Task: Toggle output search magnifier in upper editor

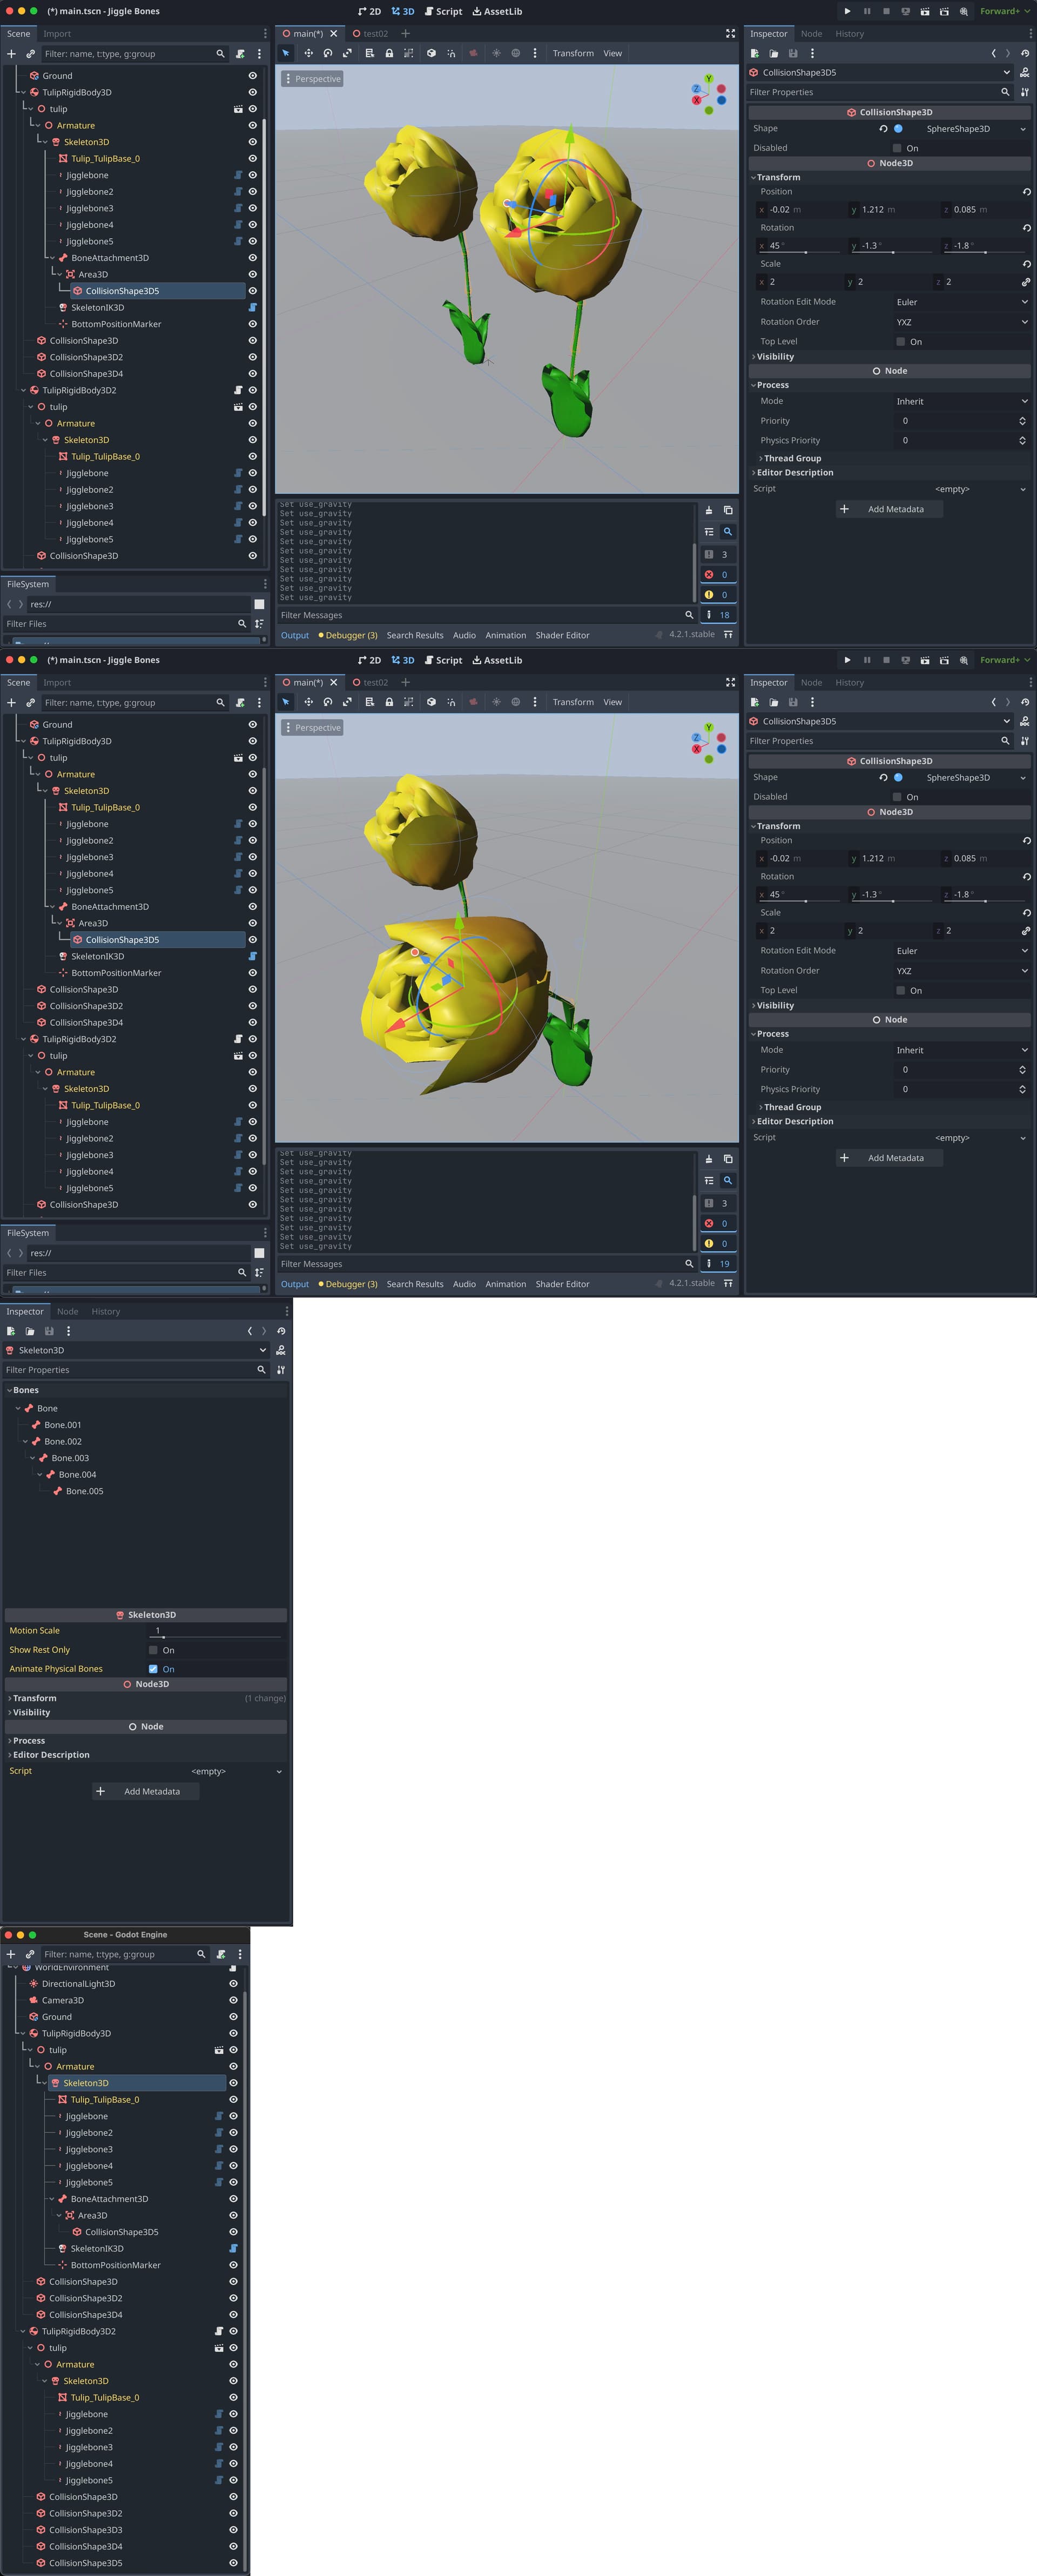Action: pos(728,532)
